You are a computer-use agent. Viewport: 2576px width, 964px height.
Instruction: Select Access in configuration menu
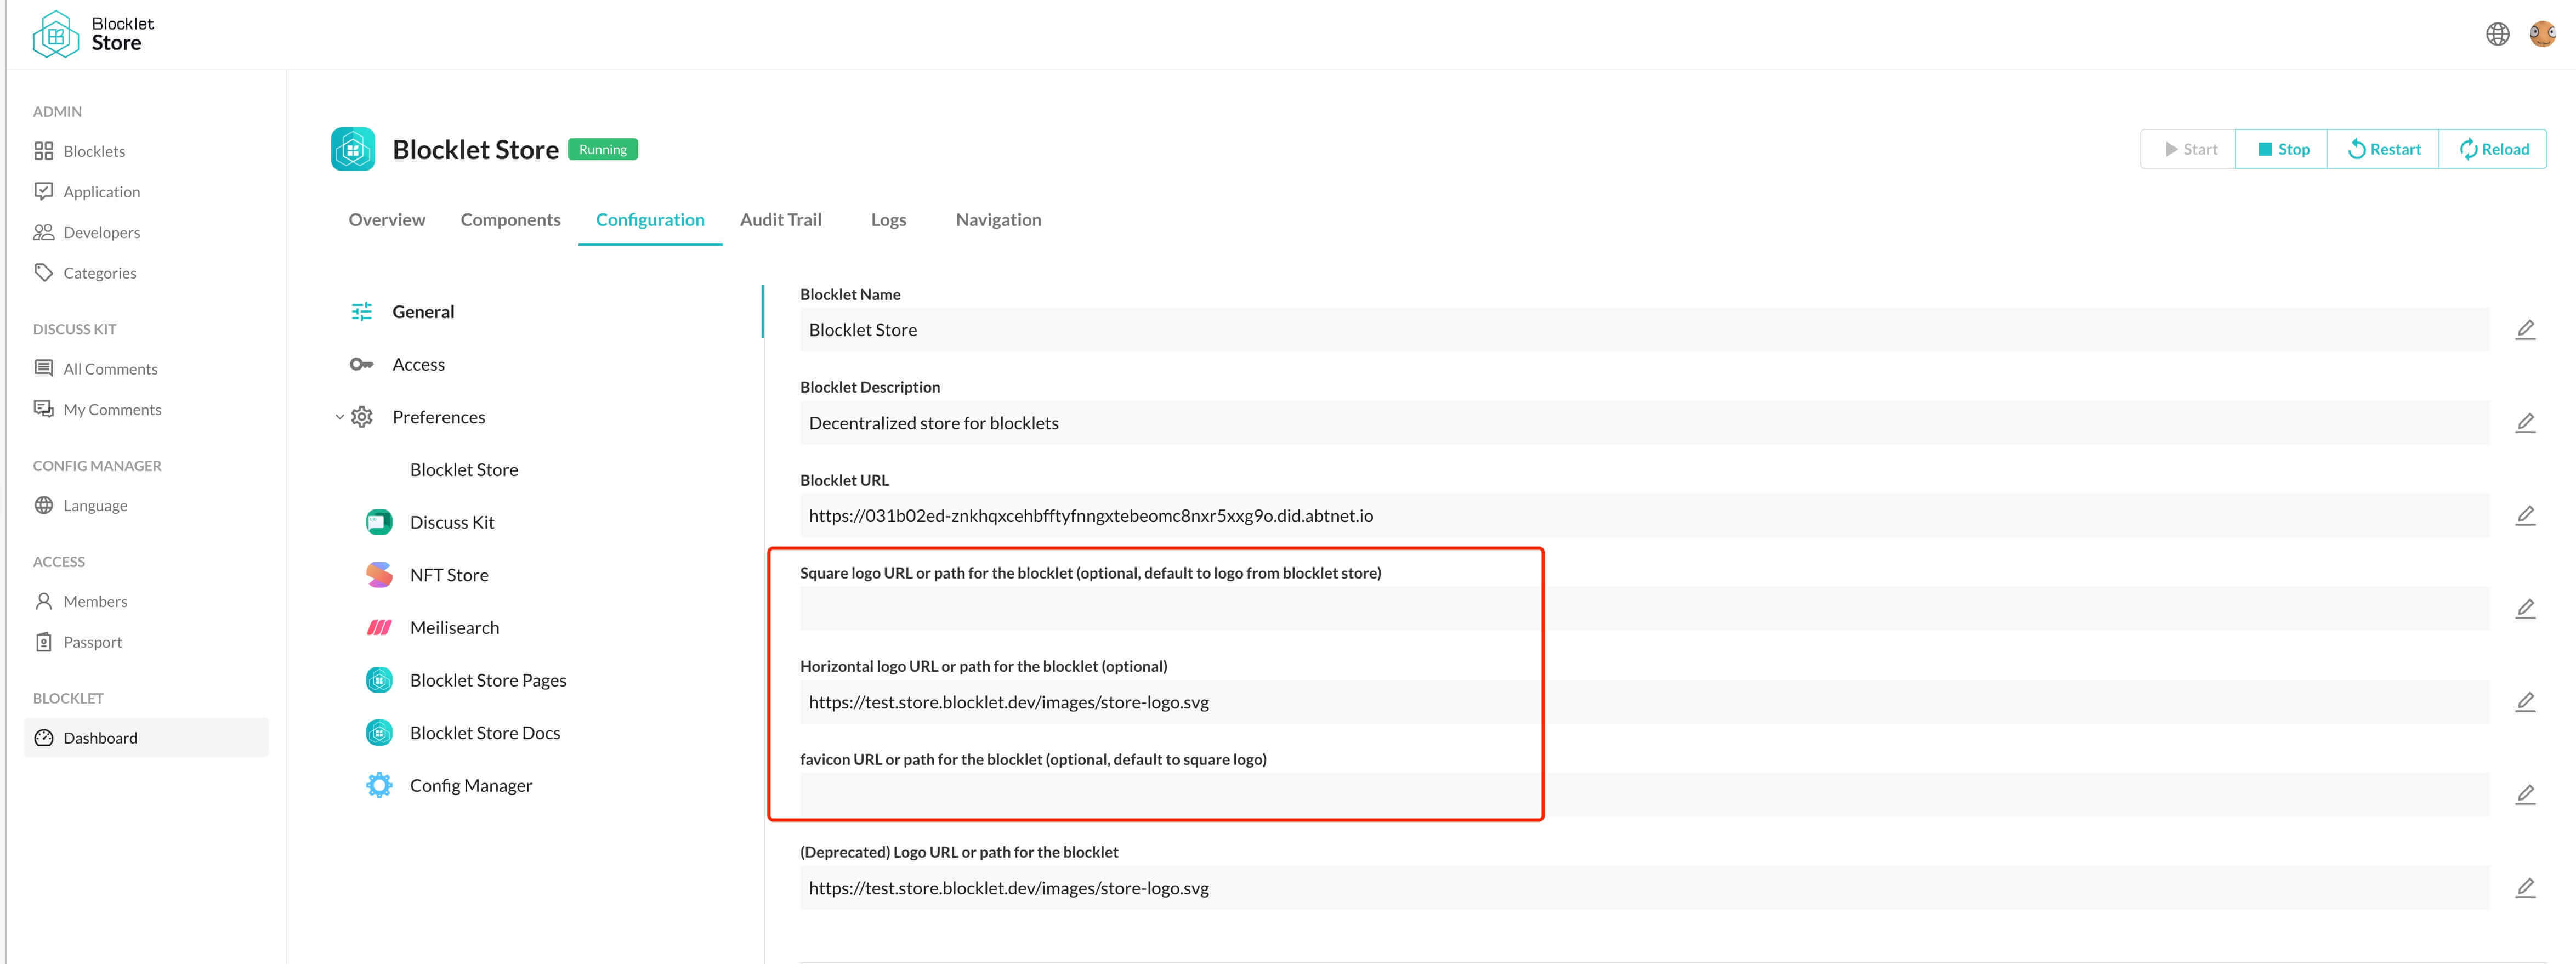click(x=418, y=365)
